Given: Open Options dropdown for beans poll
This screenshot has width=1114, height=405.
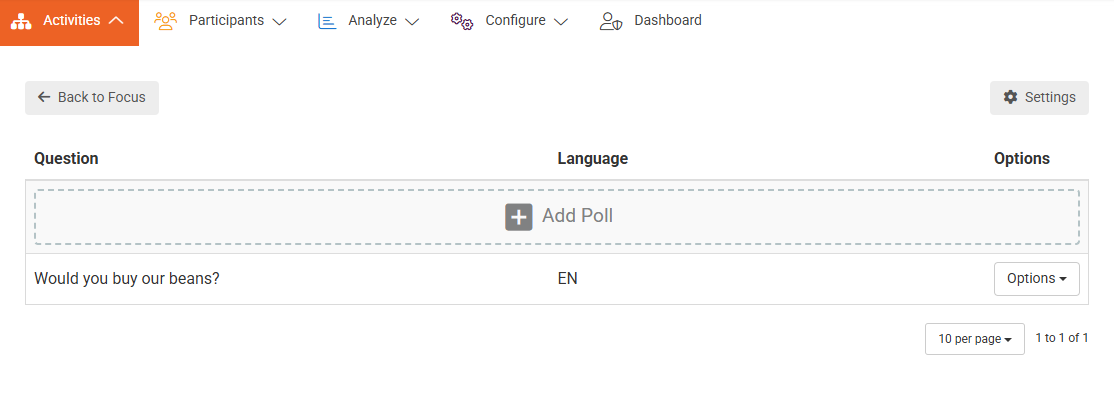Looking at the screenshot, I should point(1036,279).
